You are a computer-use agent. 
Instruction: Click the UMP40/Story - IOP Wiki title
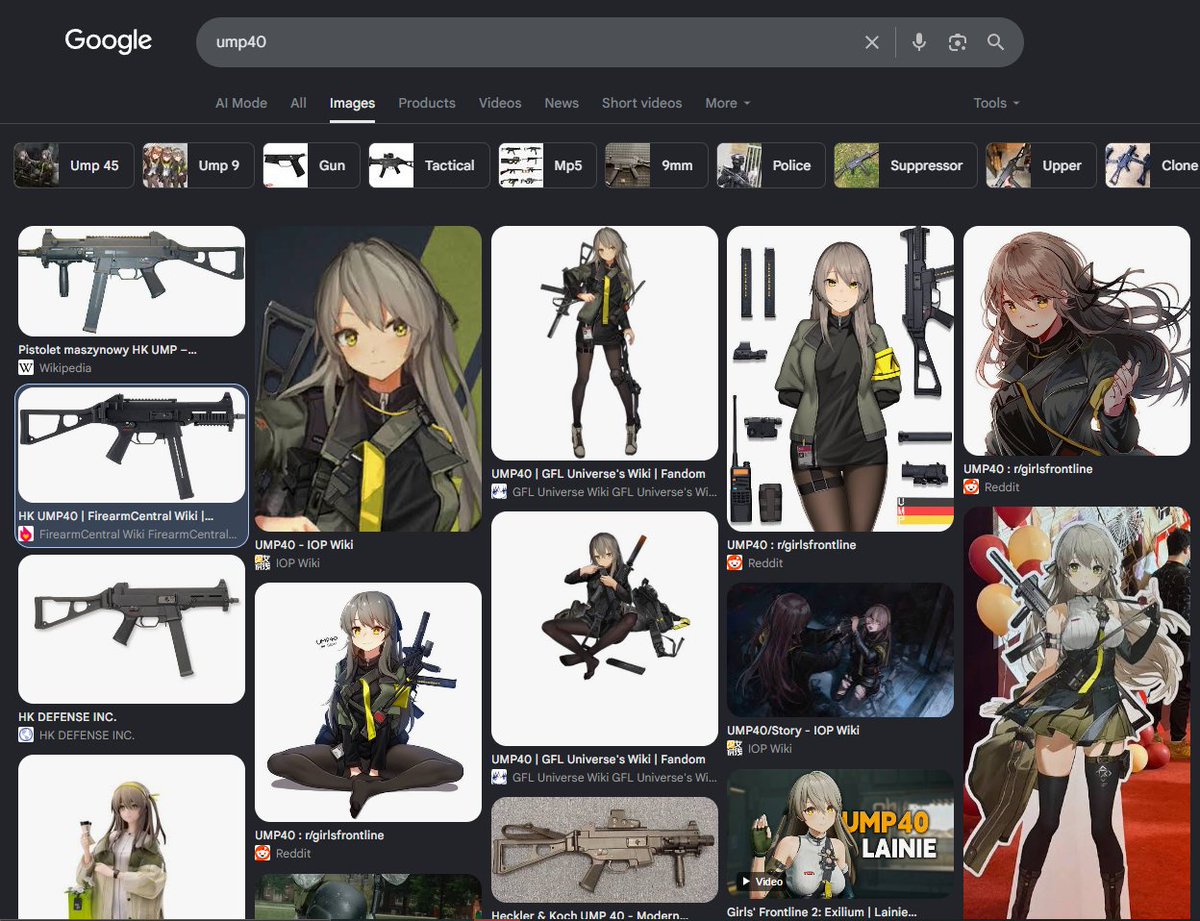pyautogui.click(x=793, y=730)
